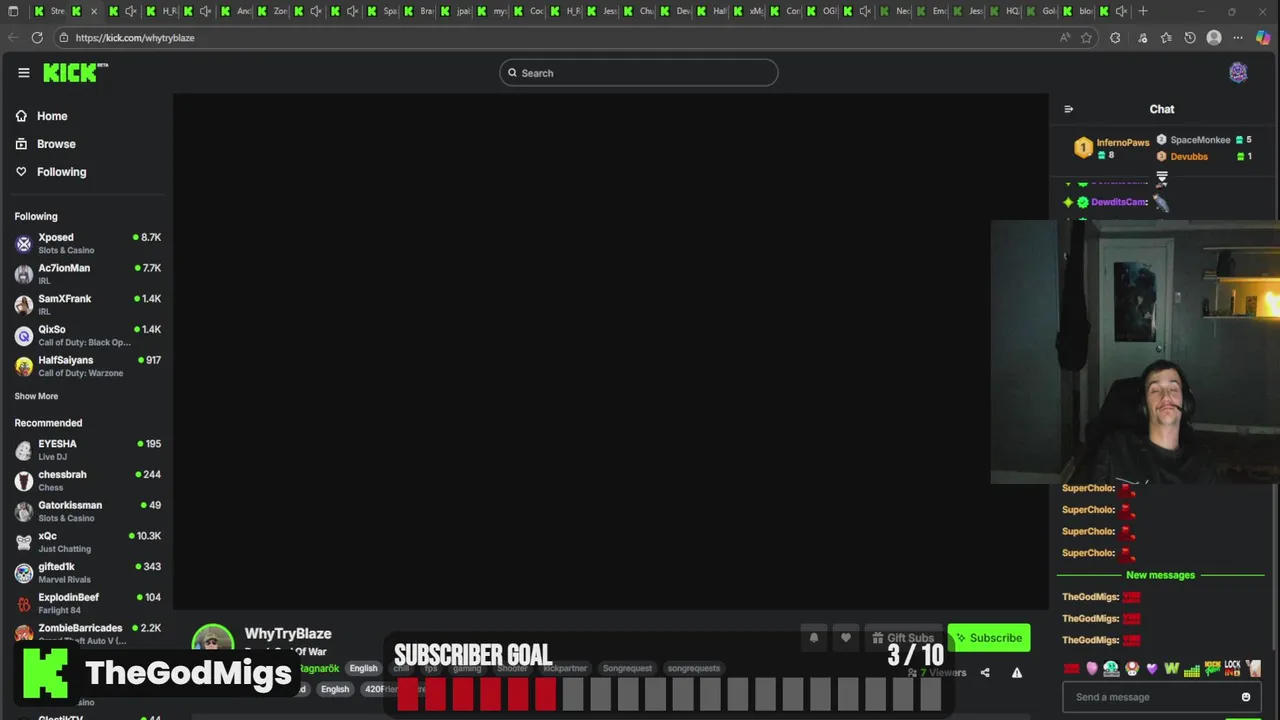This screenshot has height=720, width=1280.
Task: Open xQc recommended channel
Action: click(x=88, y=542)
